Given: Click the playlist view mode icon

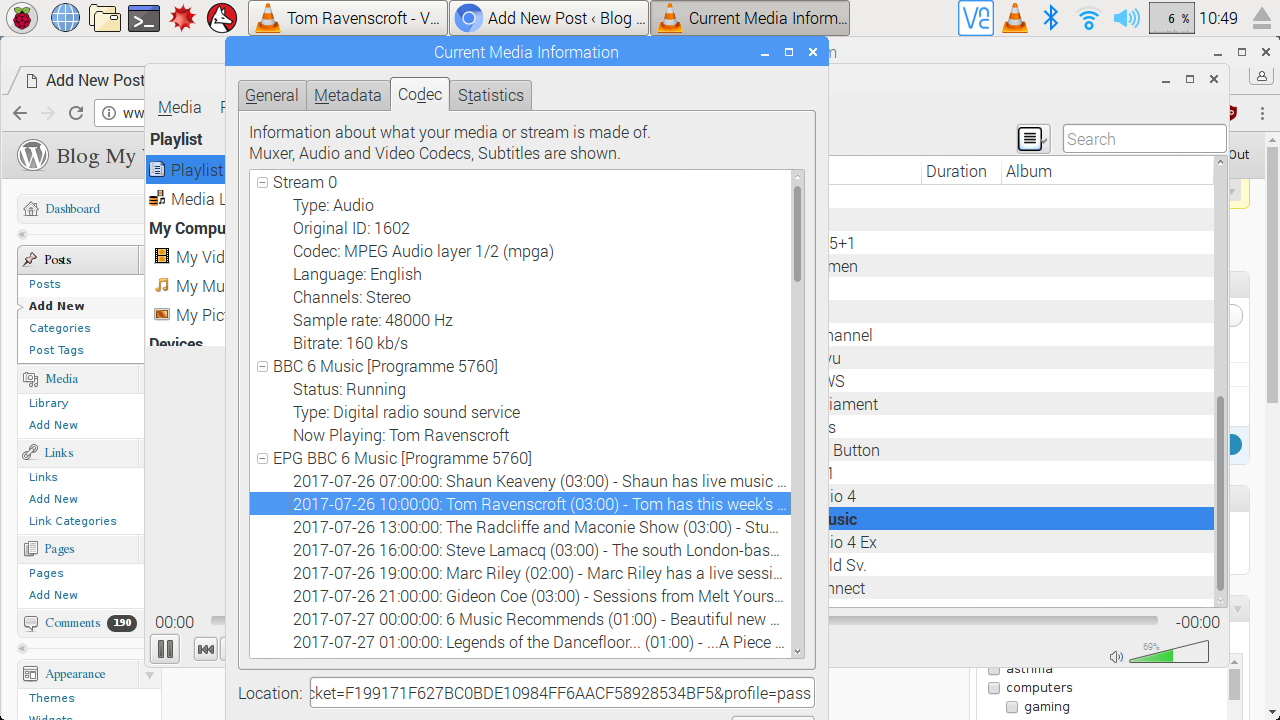Looking at the screenshot, I should (1031, 139).
